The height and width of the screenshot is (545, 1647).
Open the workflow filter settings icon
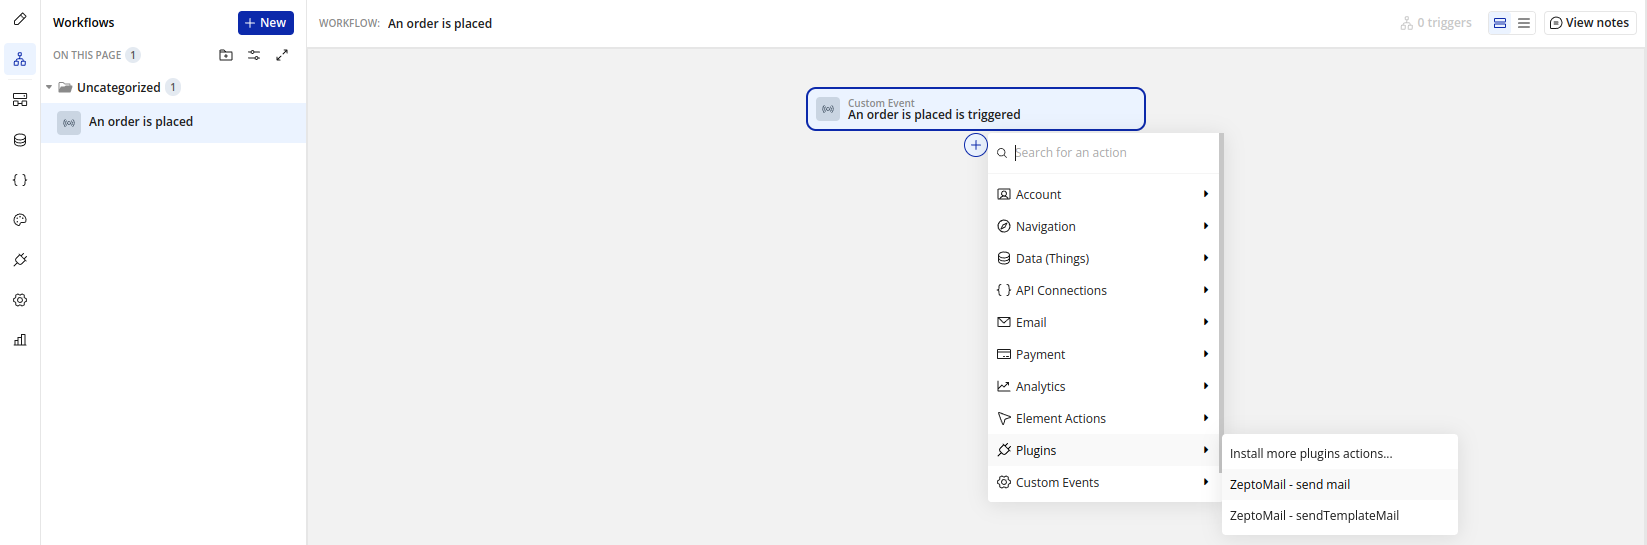pyautogui.click(x=254, y=55)
